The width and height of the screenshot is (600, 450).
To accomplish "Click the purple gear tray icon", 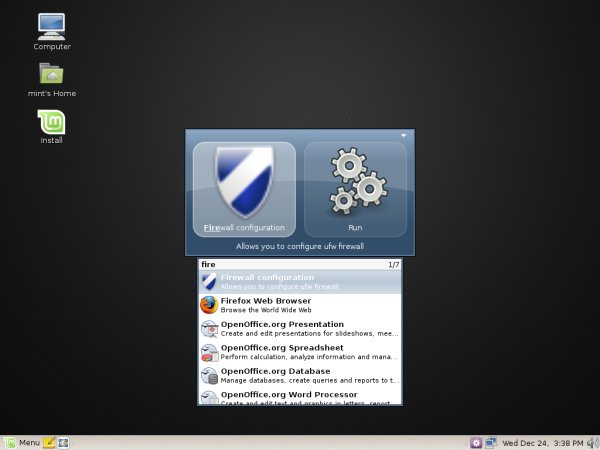I will (x=476, y=443).
